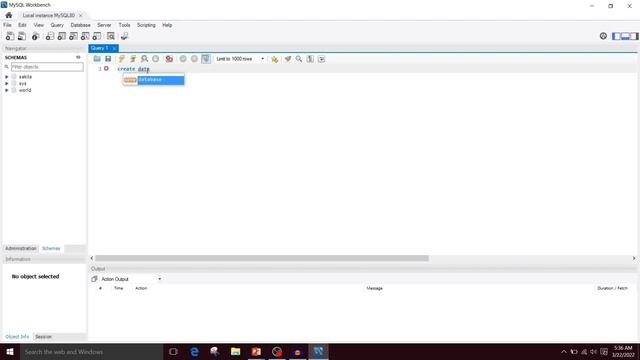Create a new schema icon

click(x=50, y=36)
